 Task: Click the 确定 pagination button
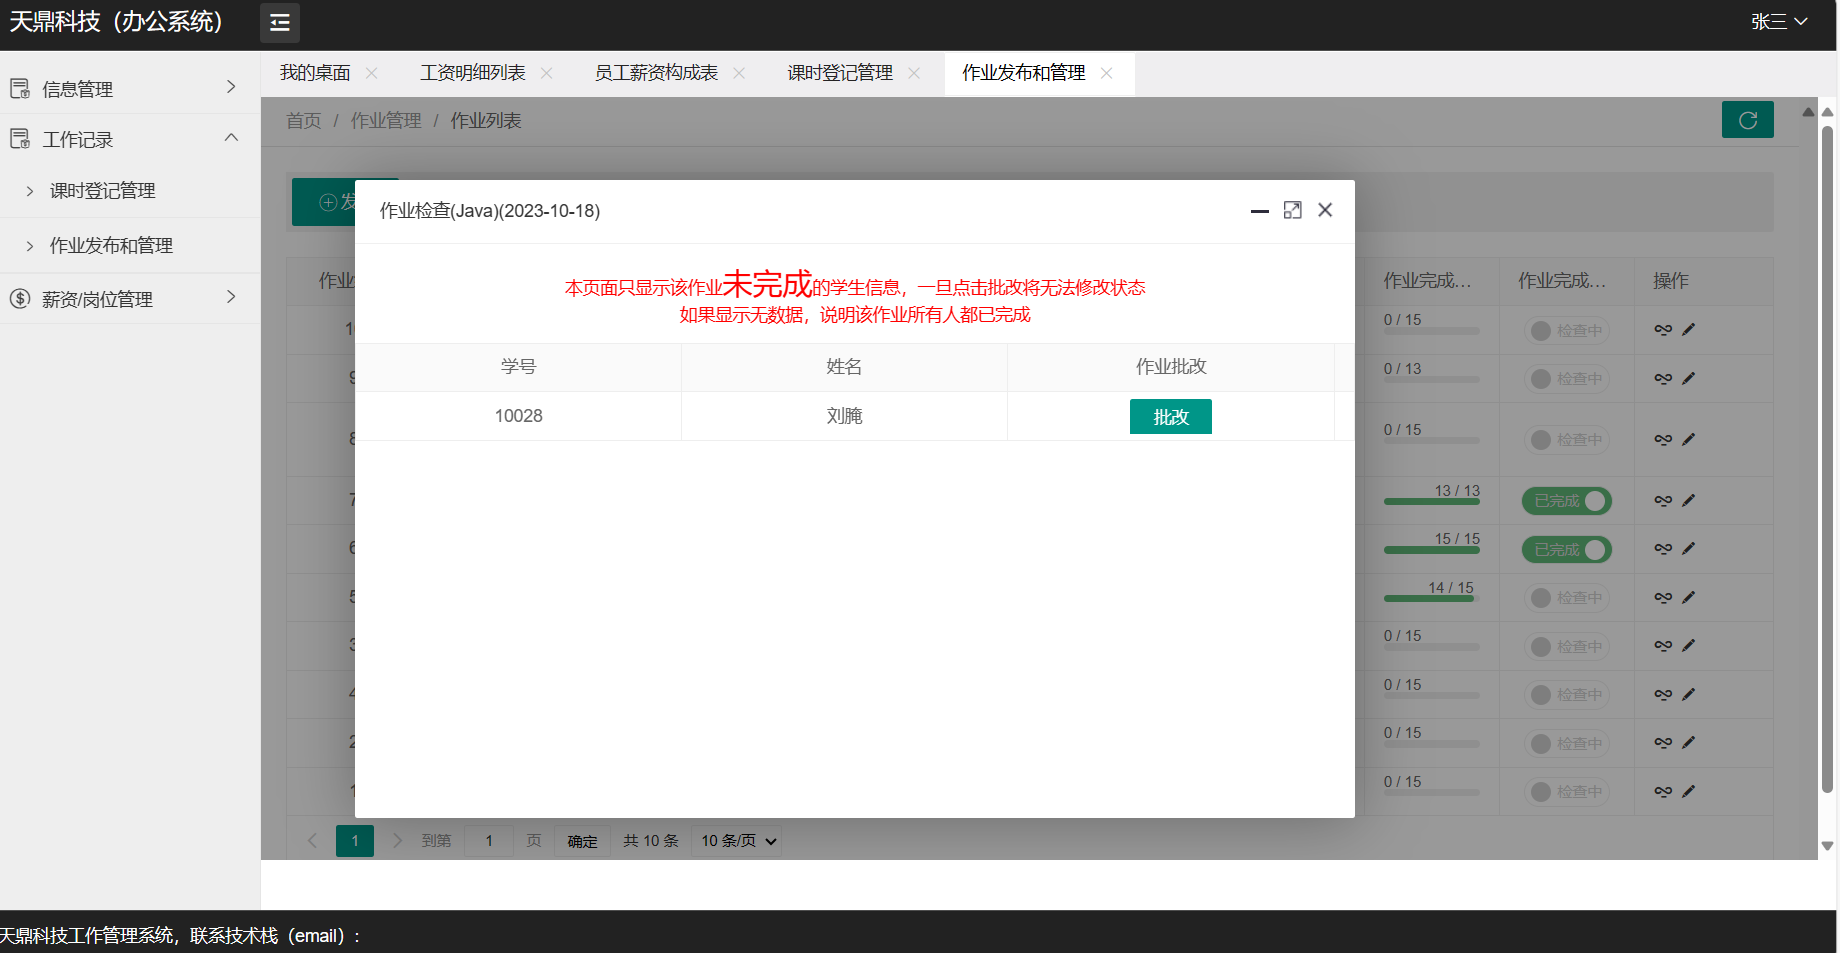click(x=582, y=841)
